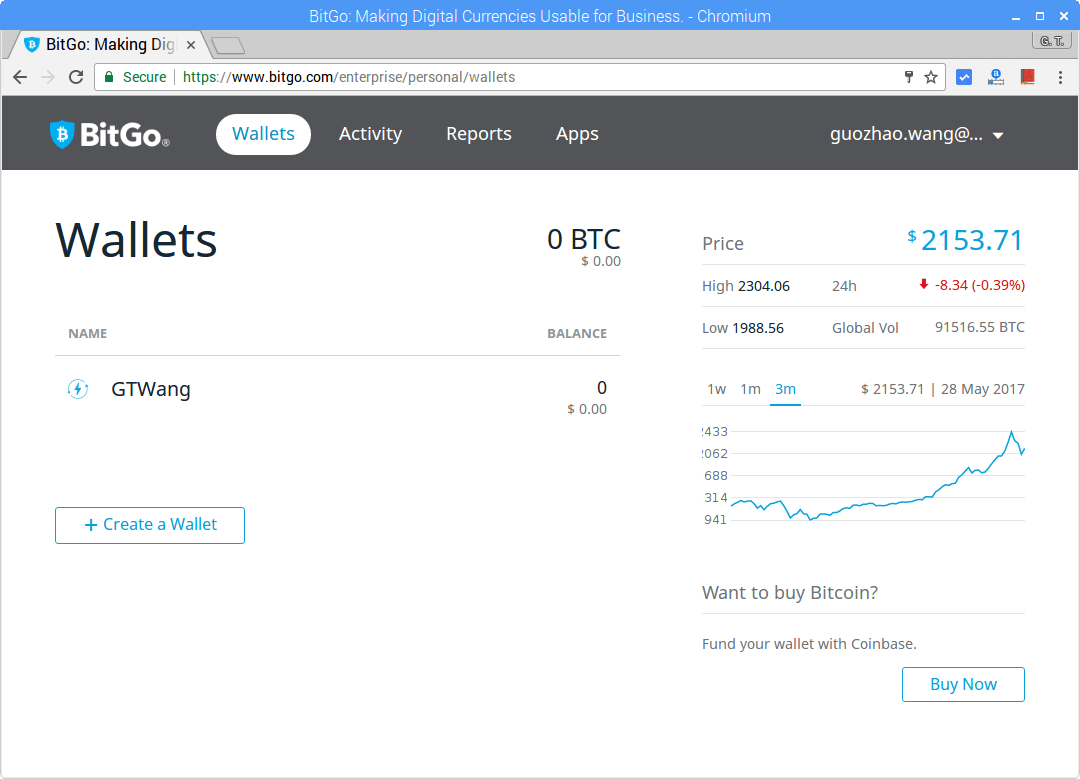Click the Create a Wallet button
The width and height of the screenshot is (1080, 779).
(x=149, y=525)
